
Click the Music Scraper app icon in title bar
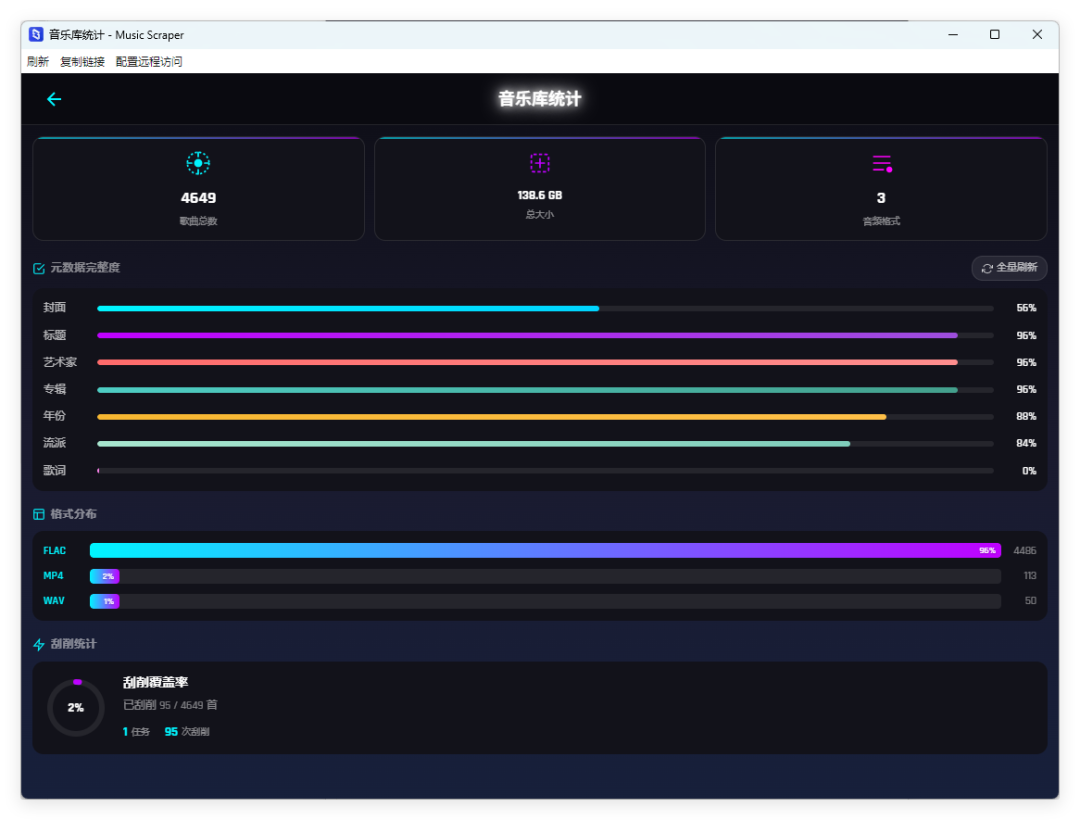[x=36, y=34]
